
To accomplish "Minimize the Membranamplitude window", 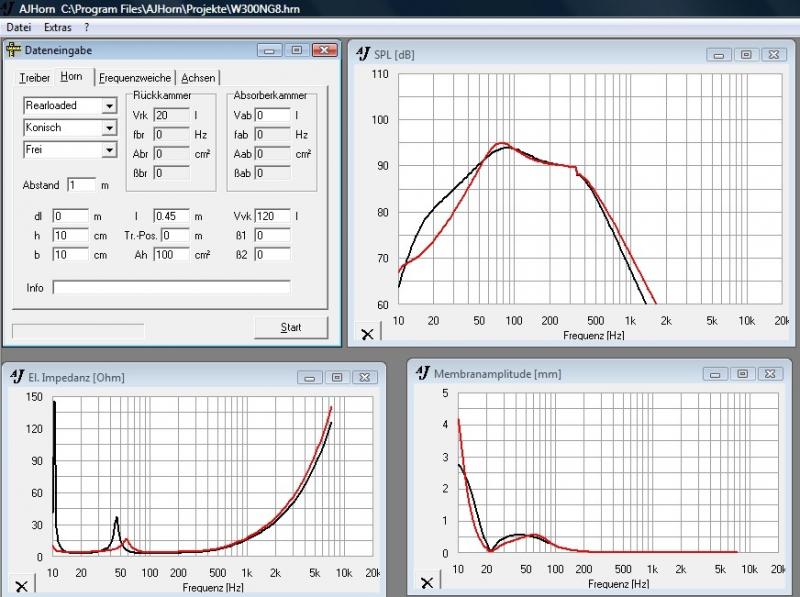I will tap(715, 374).
